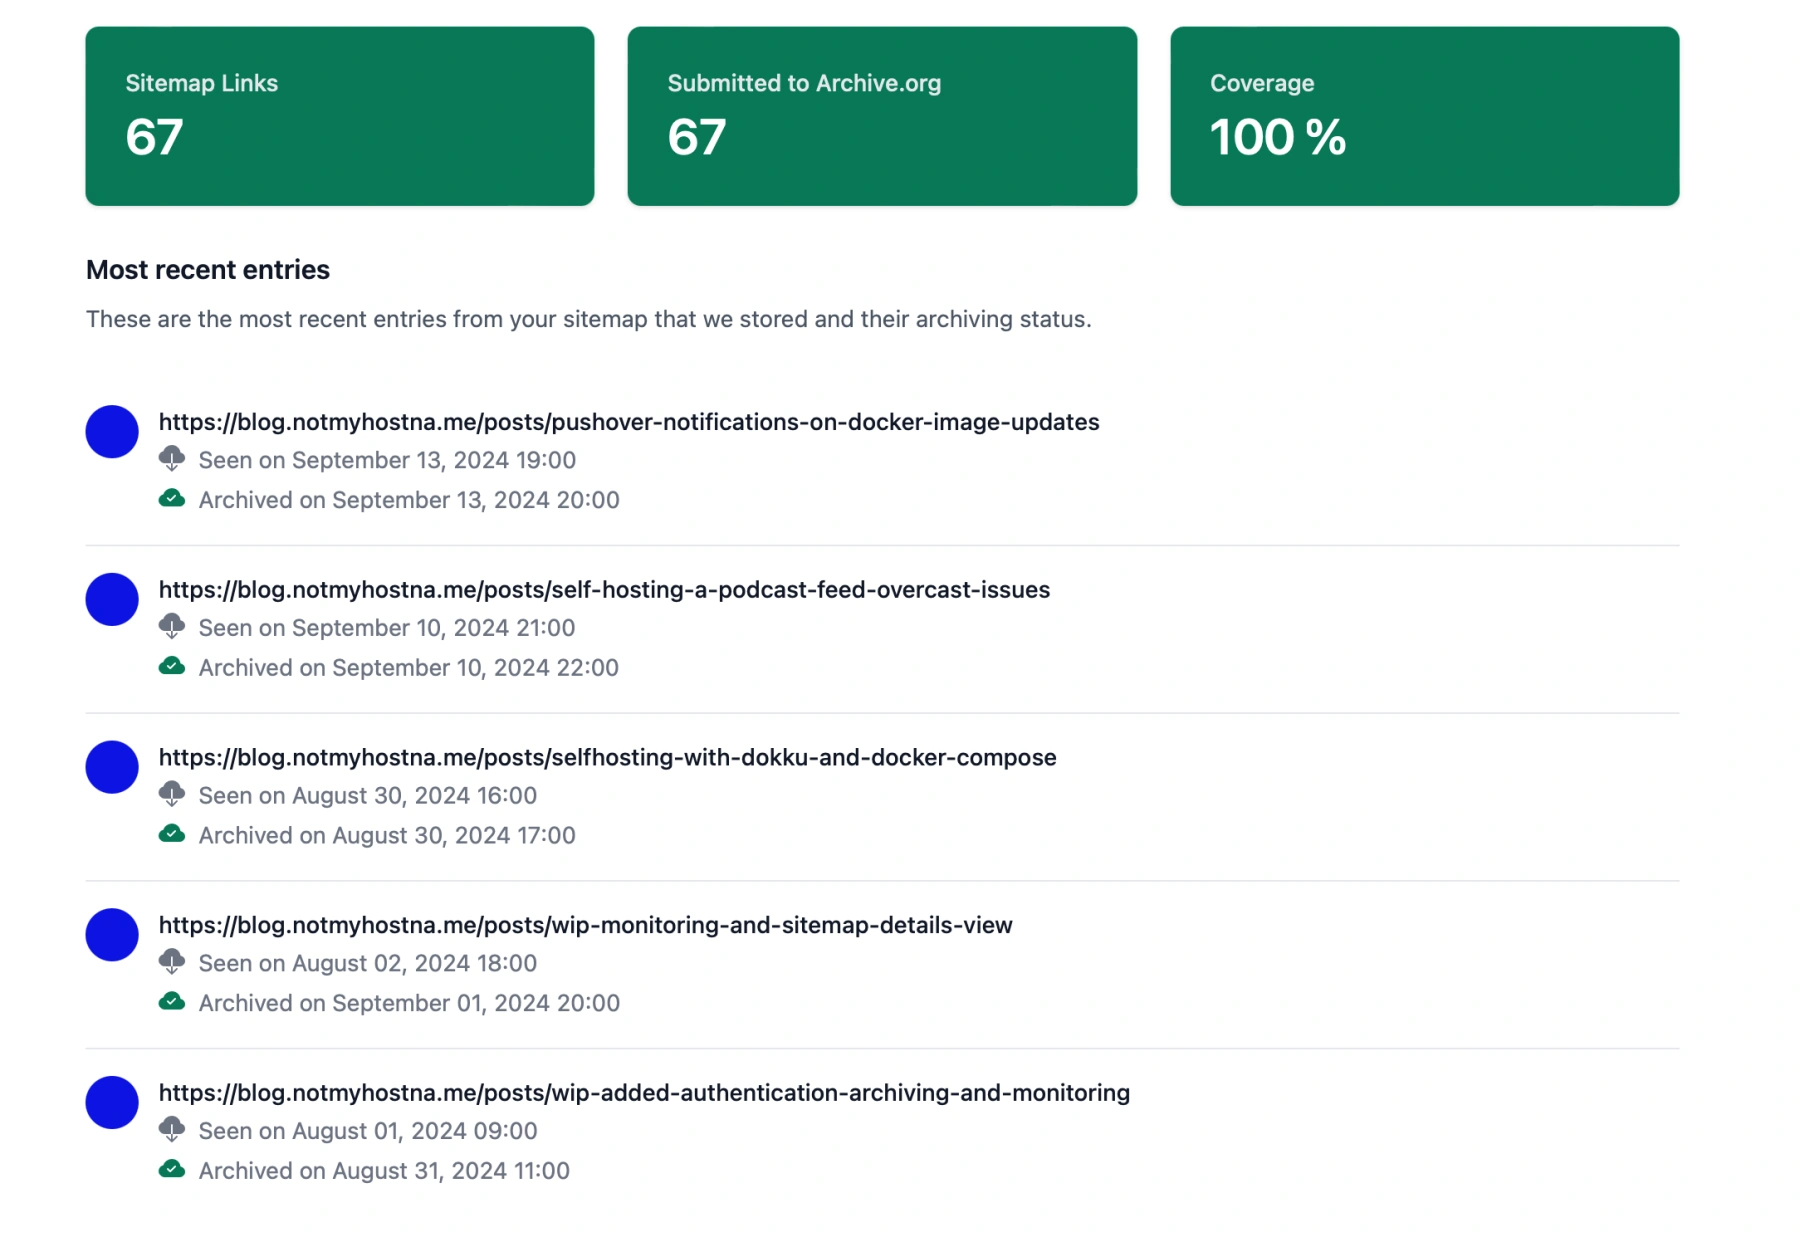Open the selfhosting-with-dokku-and-docker-compose link
1800x1237 pixels.
click(x=607, y=758)
